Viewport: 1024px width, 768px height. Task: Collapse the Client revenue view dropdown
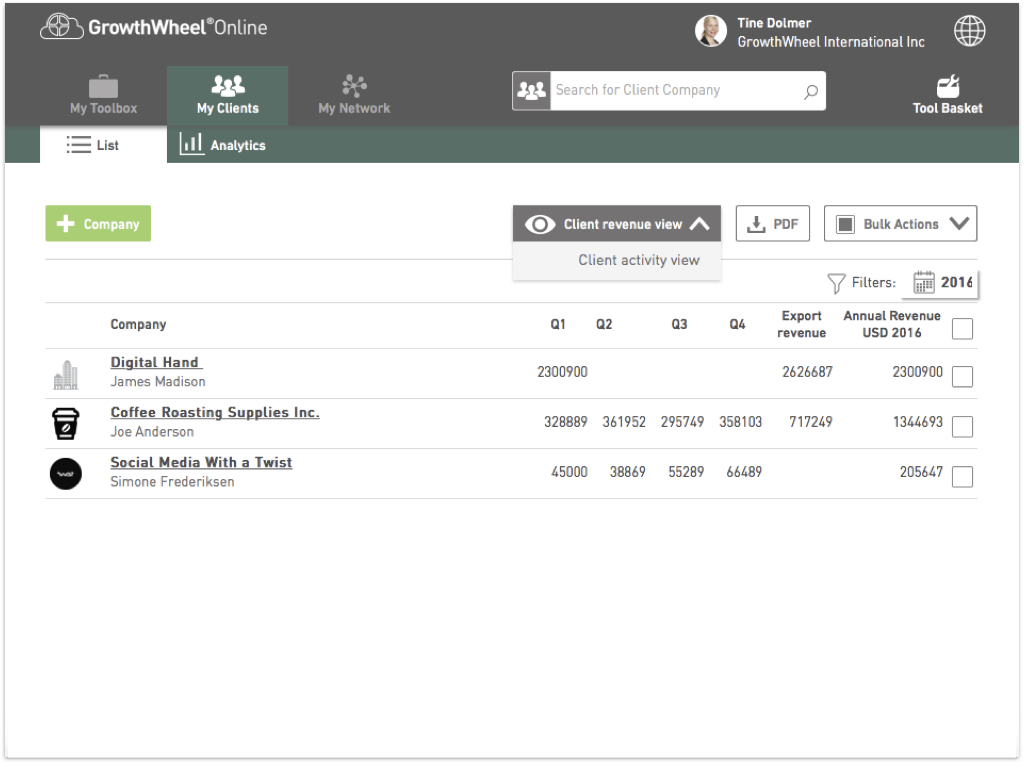pyautogui.click(x=616, y=224)
